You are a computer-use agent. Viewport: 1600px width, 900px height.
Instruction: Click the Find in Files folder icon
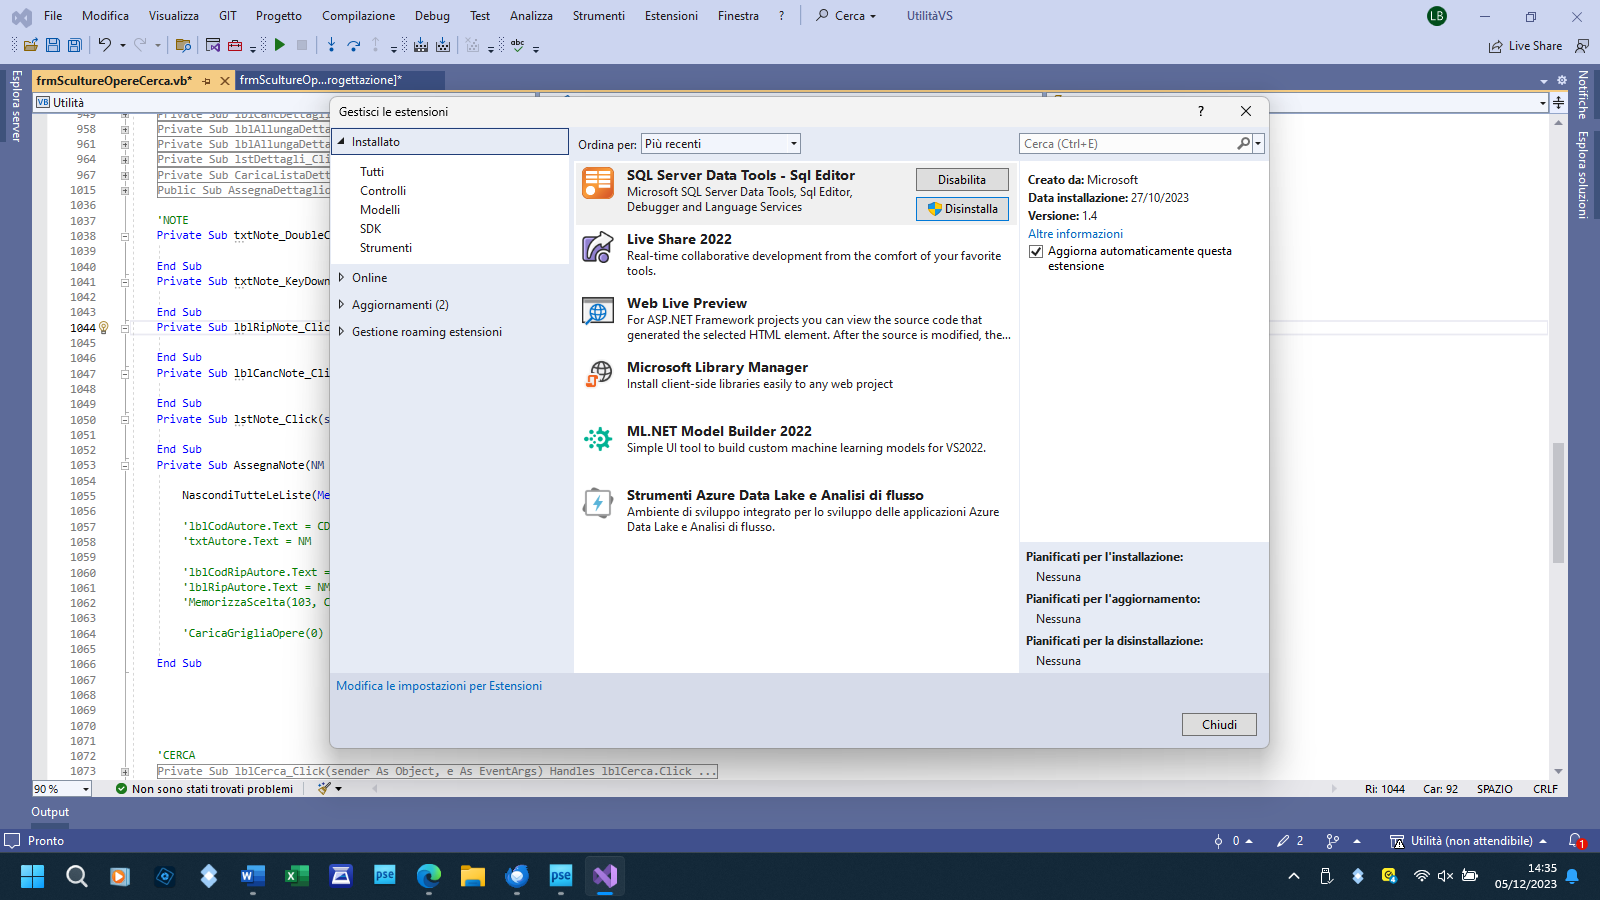[183, 45]
